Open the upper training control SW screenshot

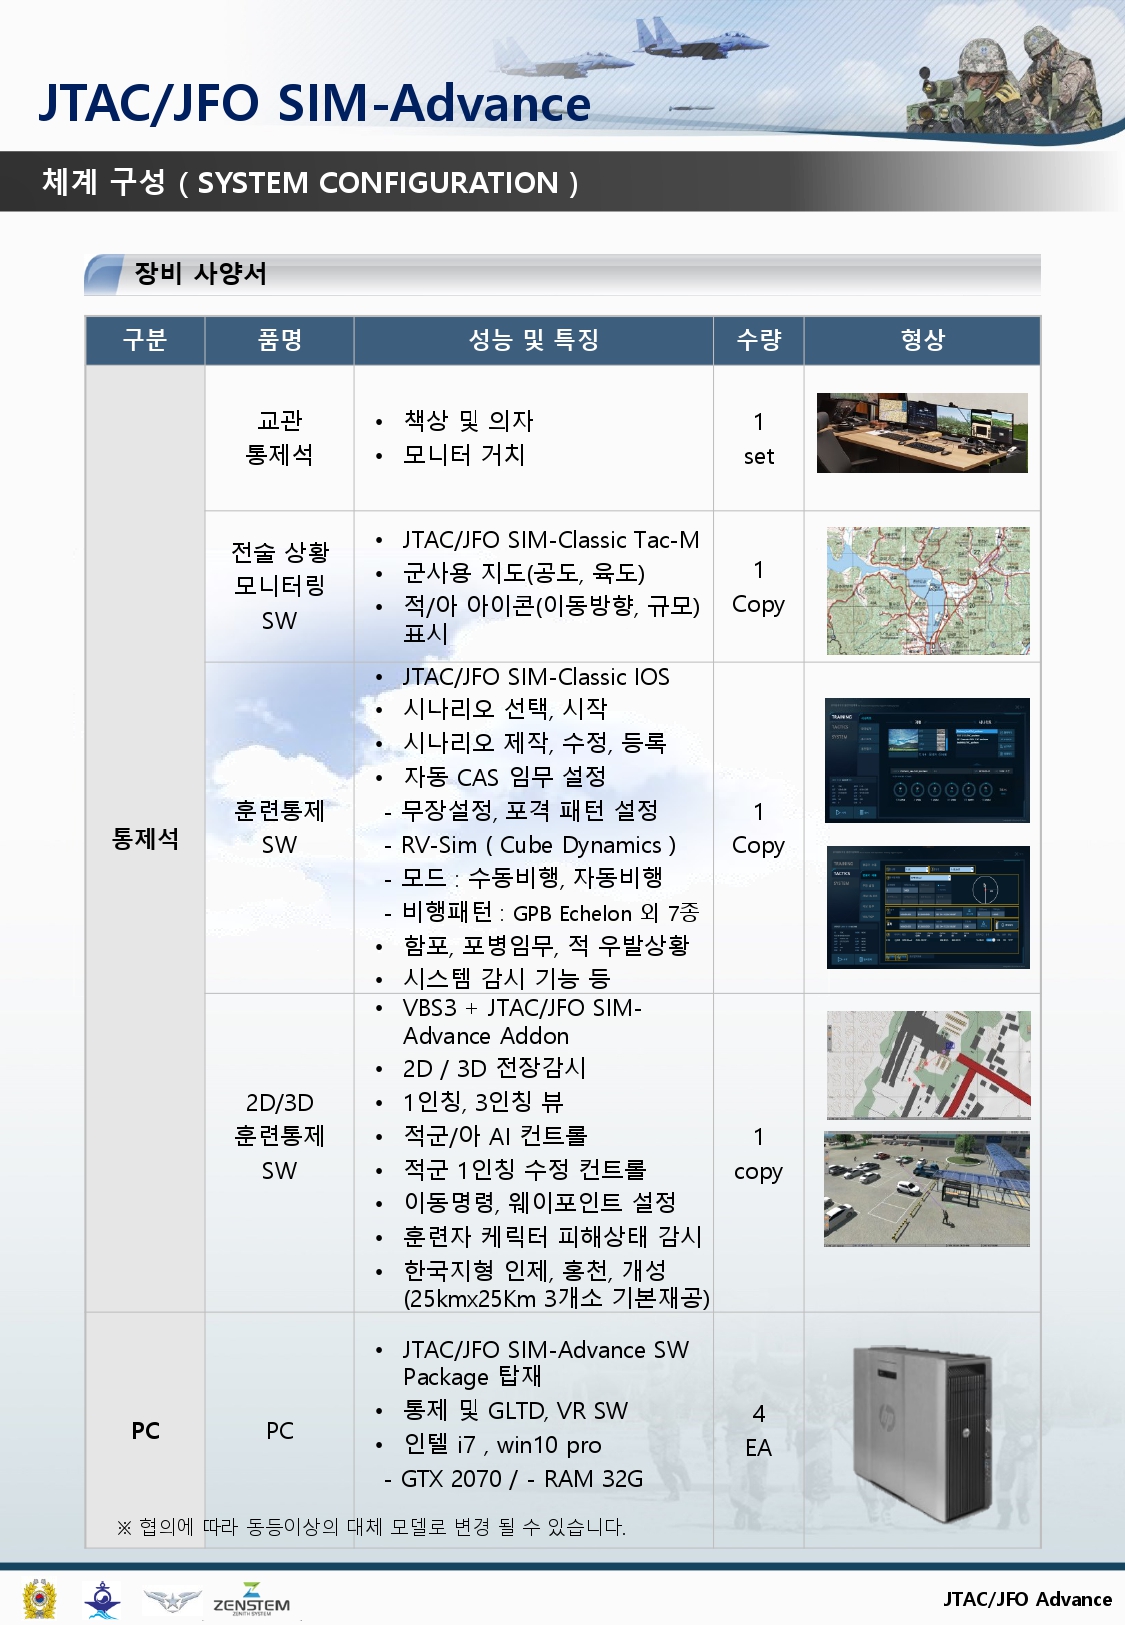coord(927,761)
